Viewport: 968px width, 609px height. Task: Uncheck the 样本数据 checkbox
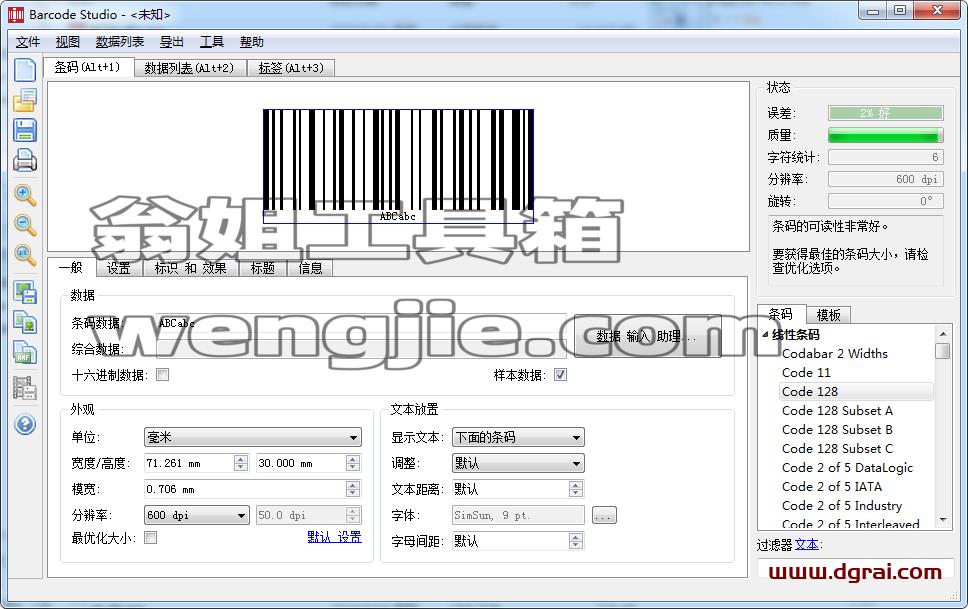click(560, 375)
